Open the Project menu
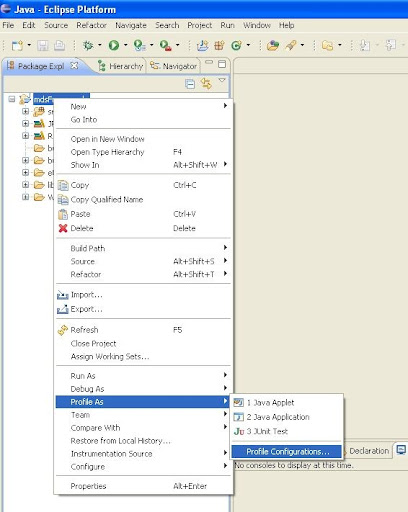This screenshot has width=408, height=512. pos(199,25)
